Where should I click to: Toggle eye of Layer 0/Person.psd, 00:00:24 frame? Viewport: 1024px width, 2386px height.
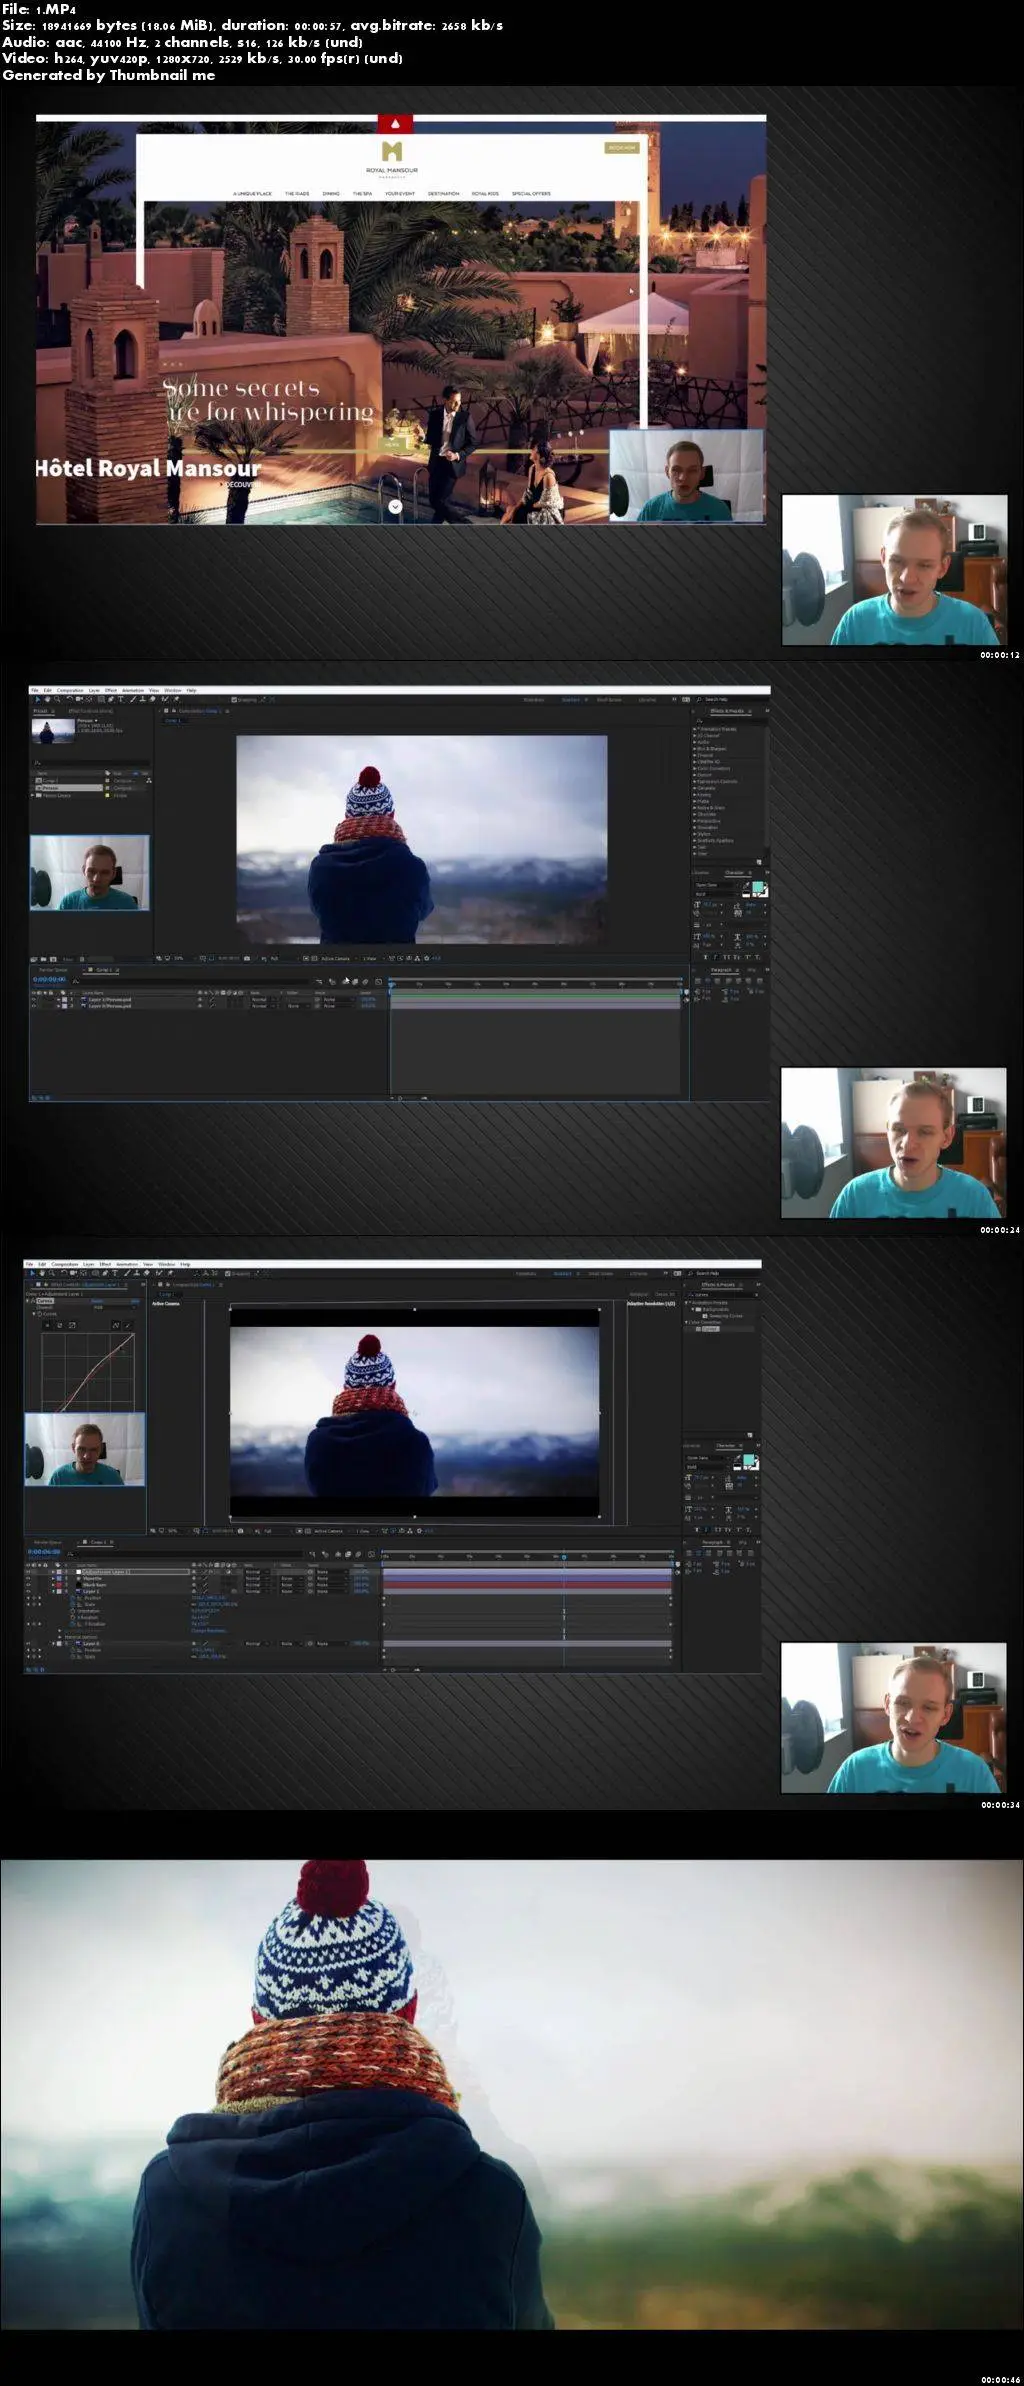point(34,1005)
